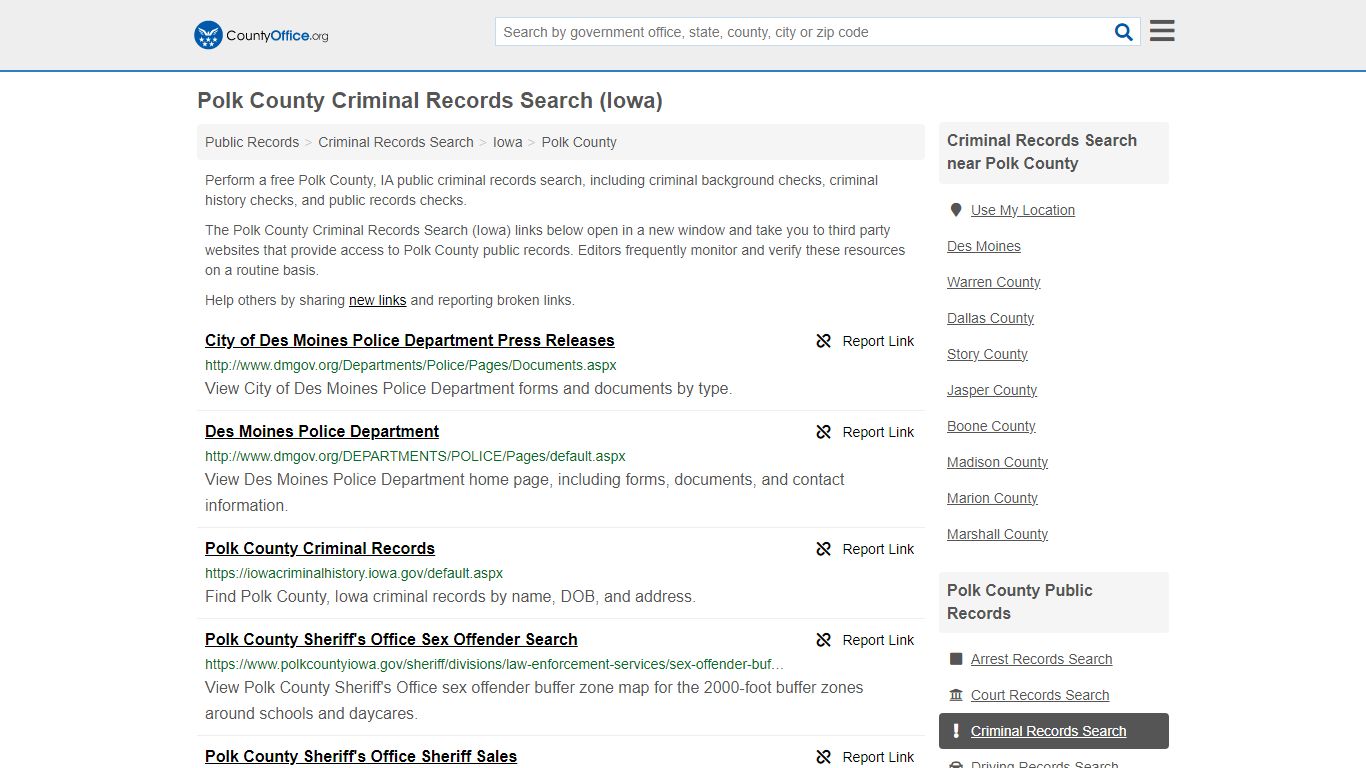The image size is (1366, 768).
Task: Visit dmgov.org Documents.aspx URL
Action: [411, 365]
